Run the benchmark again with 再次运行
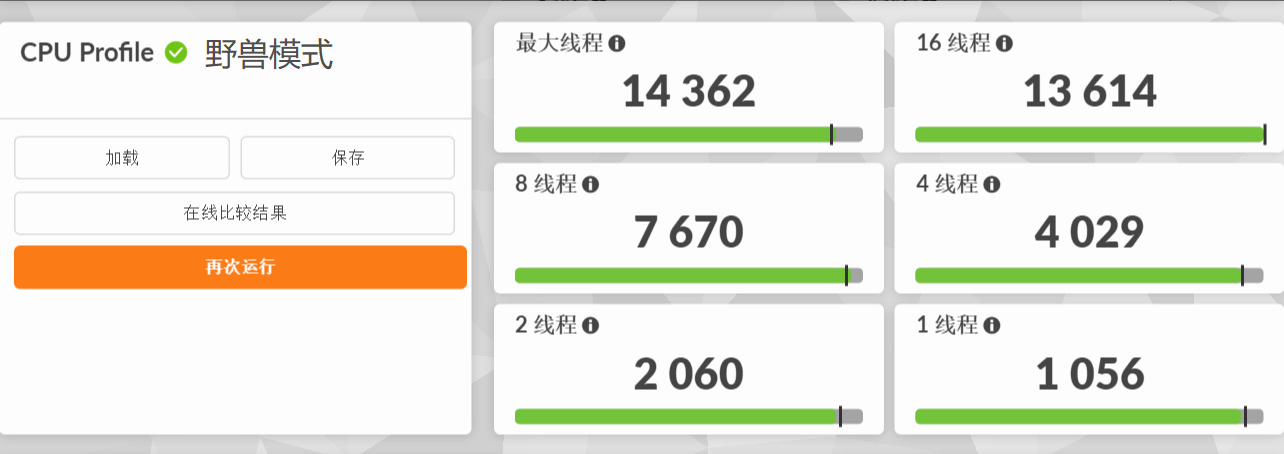 [x=240, y=267]
